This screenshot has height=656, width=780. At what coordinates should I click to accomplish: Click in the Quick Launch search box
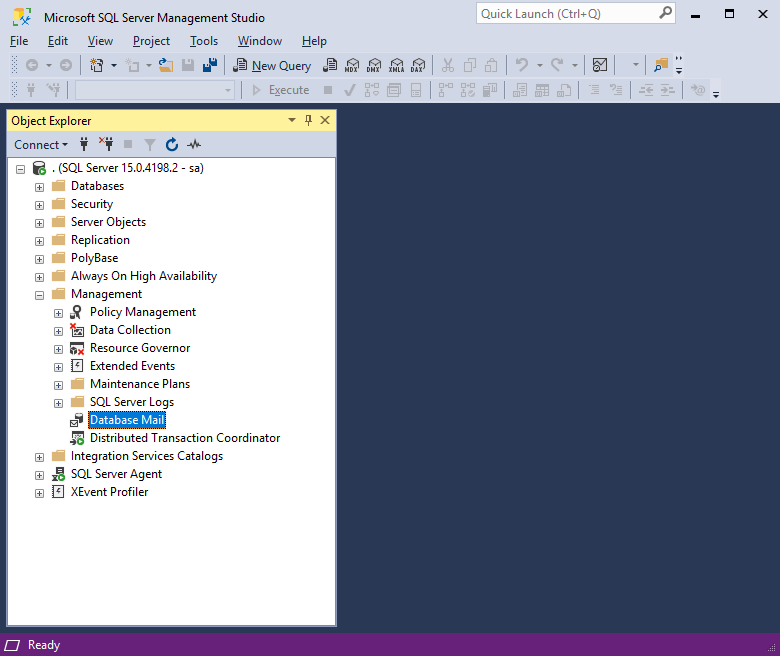click(x=576, y=14)
